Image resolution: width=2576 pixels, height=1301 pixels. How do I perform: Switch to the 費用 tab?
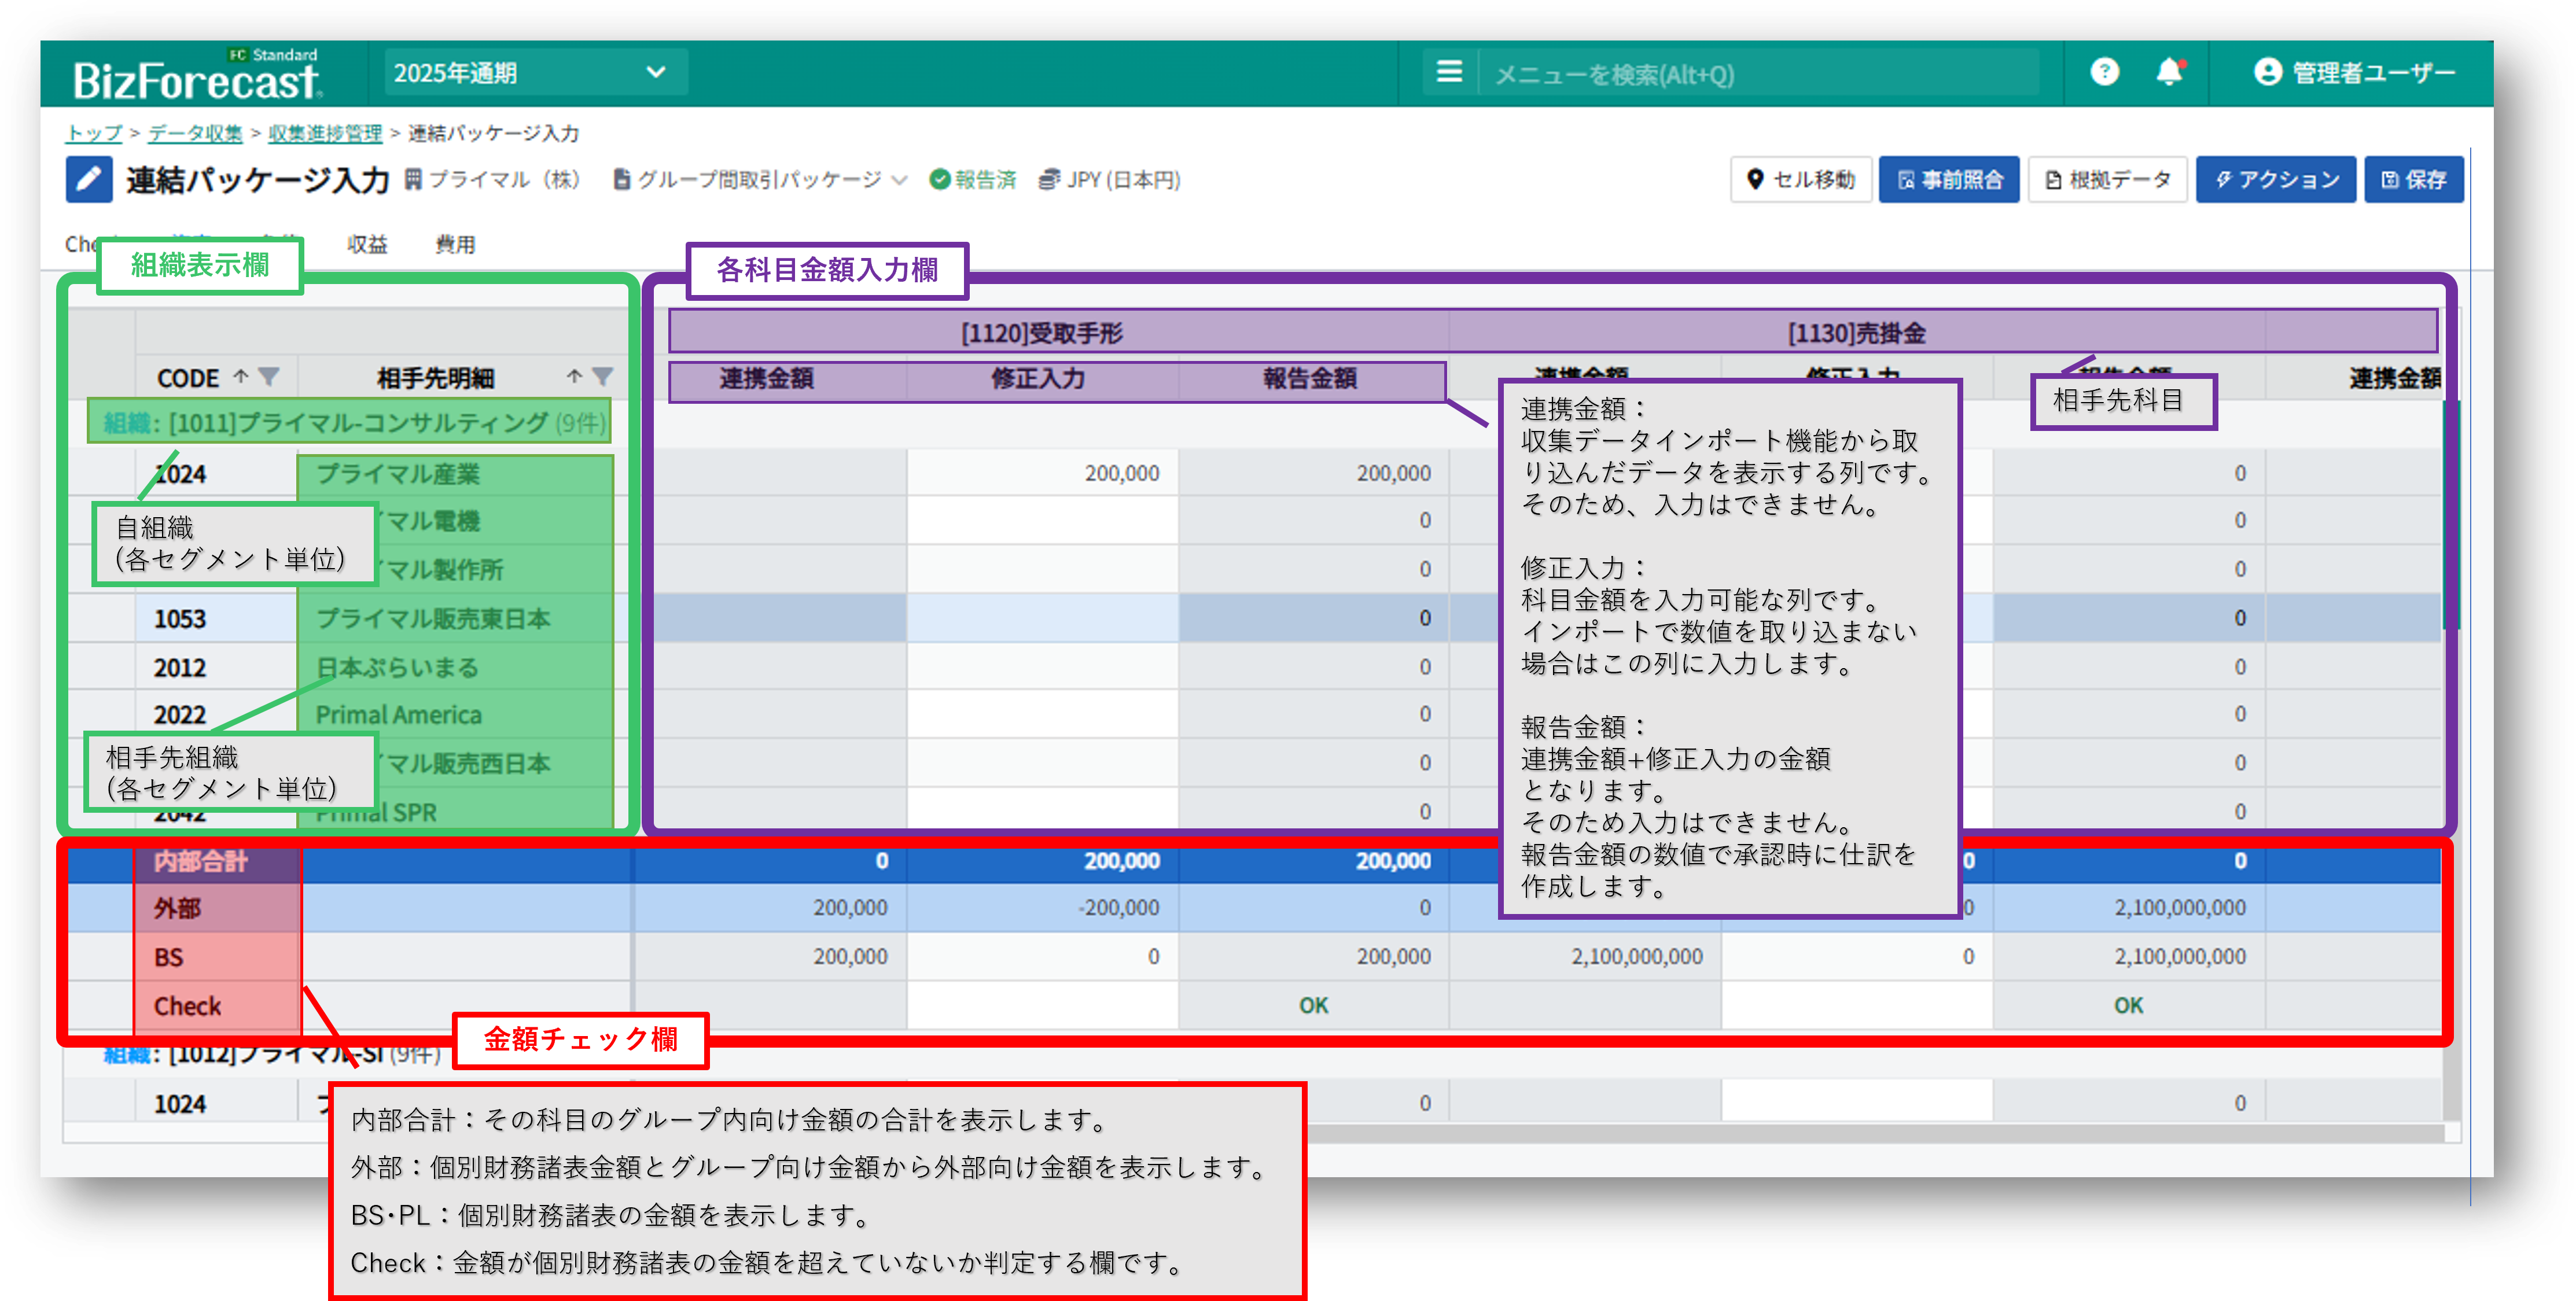pyautogui.click(x=455, y=244)
